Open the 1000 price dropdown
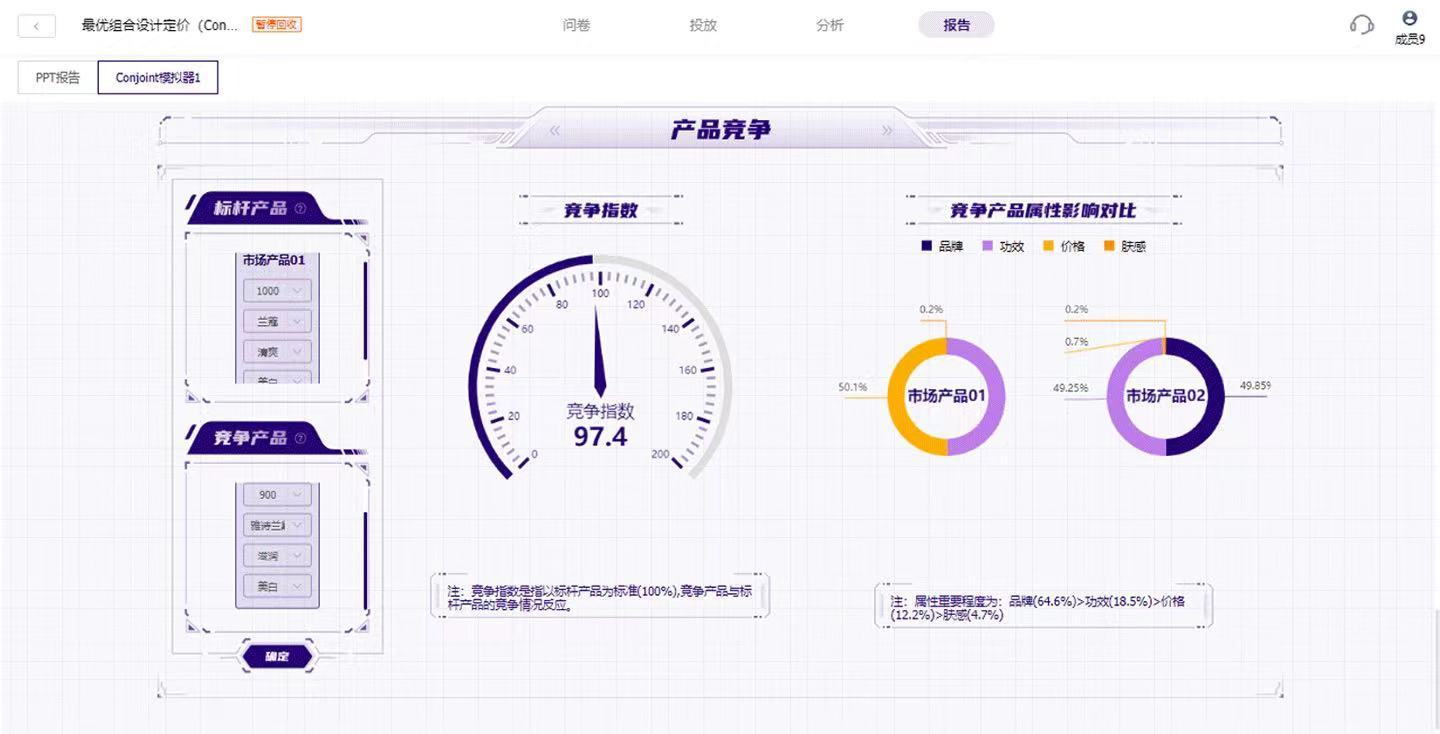The height and width of the screenshot is (734, 1440). pos(277,291)
